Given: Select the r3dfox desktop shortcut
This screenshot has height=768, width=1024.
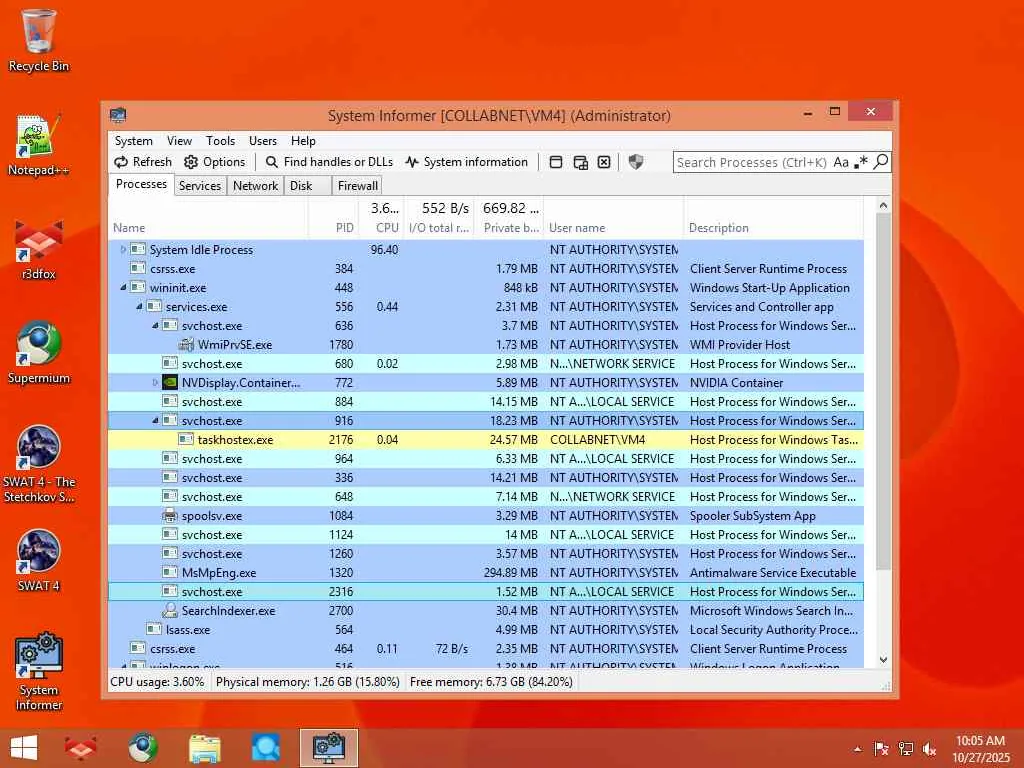Looking at the screenshot, I should coord(39,250).
